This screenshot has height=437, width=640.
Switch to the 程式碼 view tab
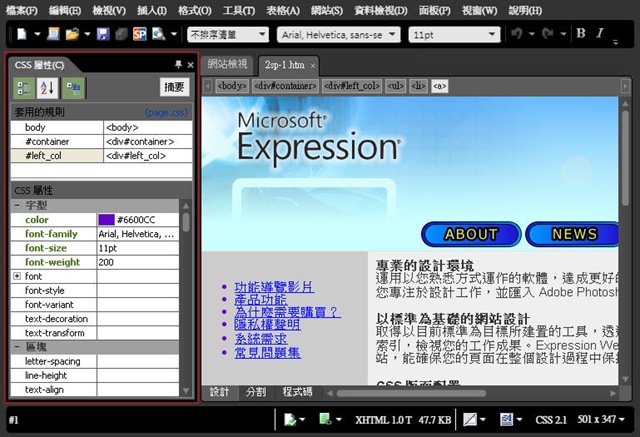[x=296, y=391]
